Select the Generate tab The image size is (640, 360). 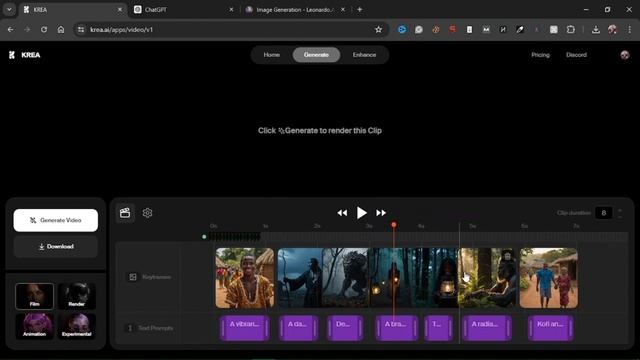tap(316, 55)
